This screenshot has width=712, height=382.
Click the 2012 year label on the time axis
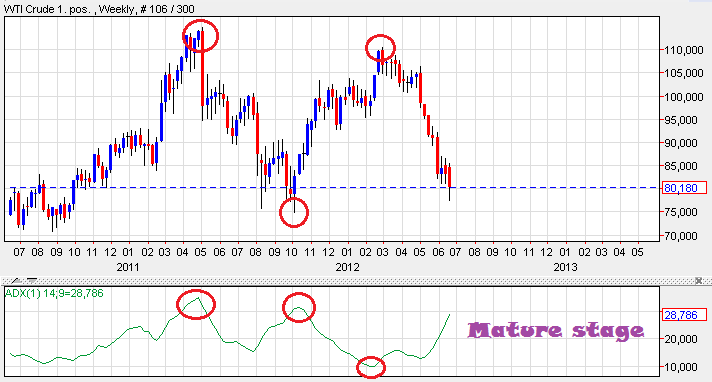click(347, 267)
